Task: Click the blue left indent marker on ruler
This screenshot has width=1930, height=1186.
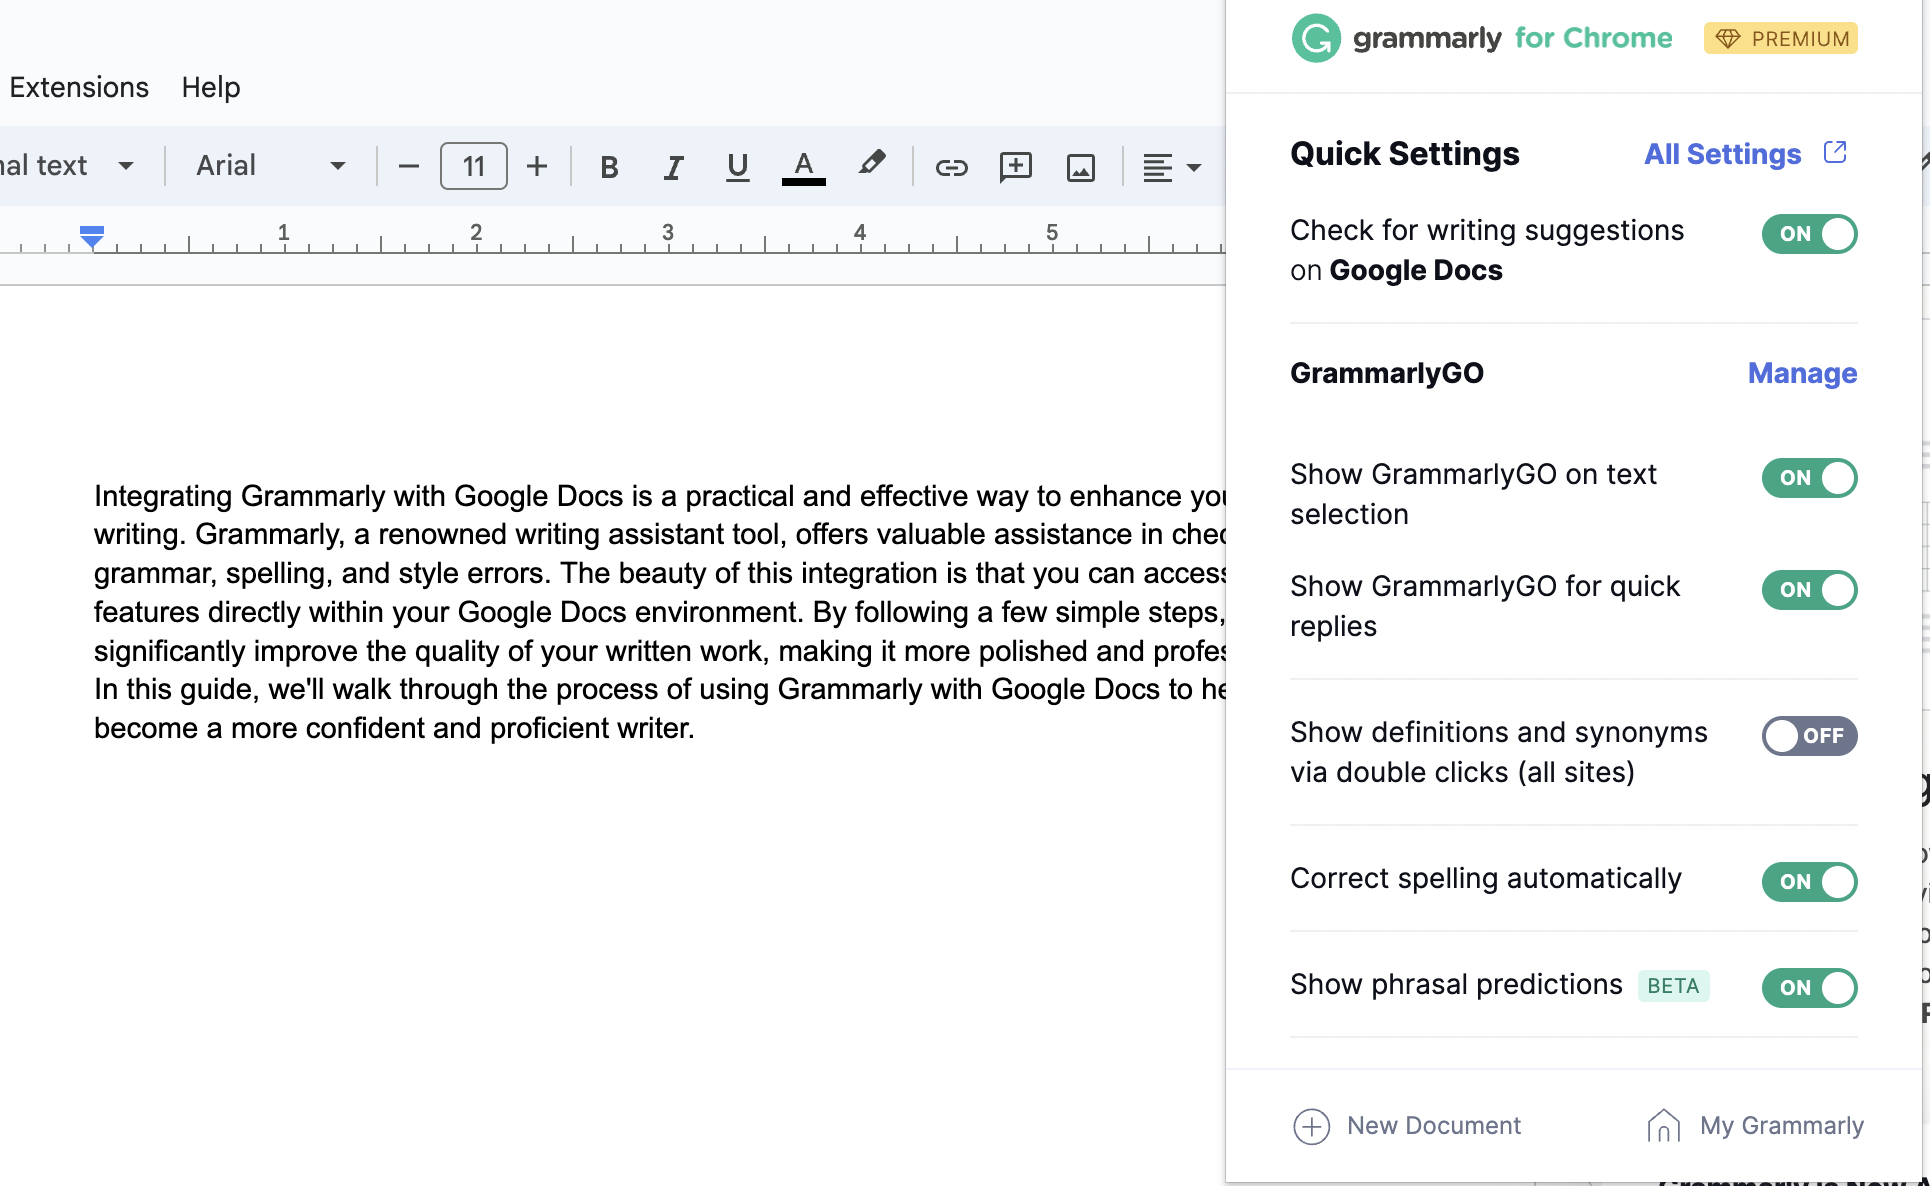Action: point(92,237)
